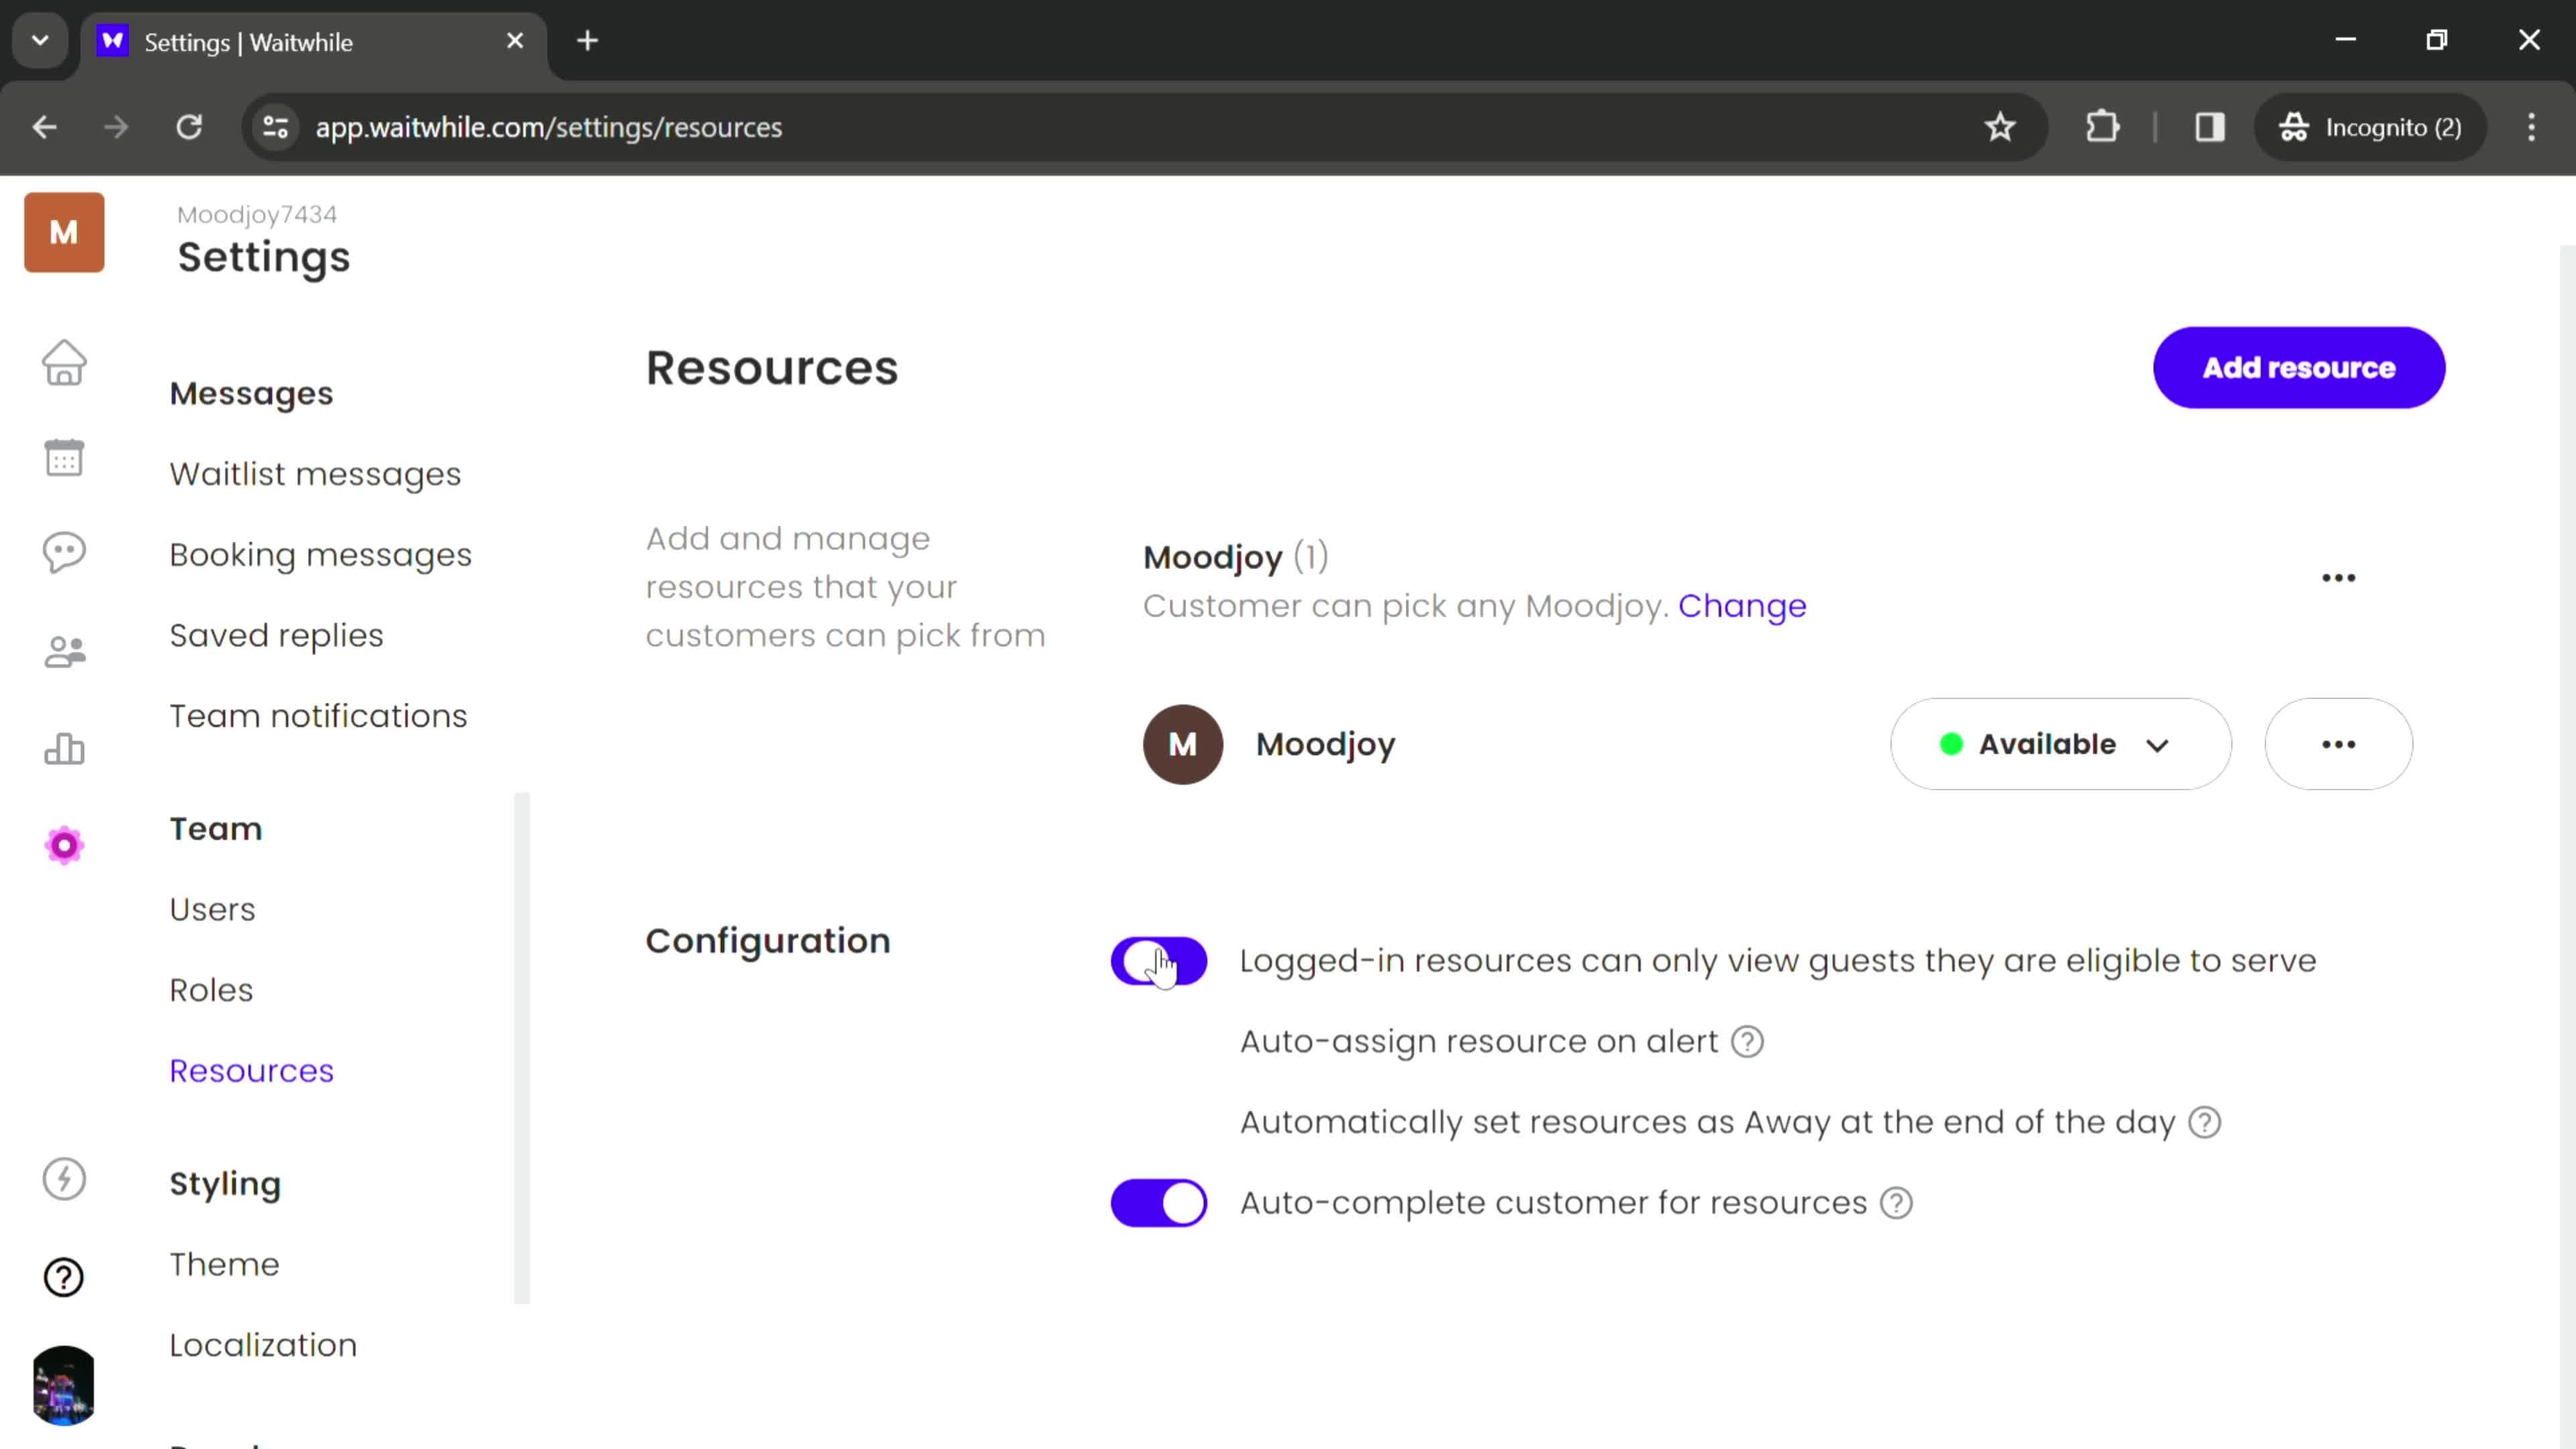The height and width of the screenshot is (1449, 2576).
Task: Click the 'Styling' section heading
Action: 225,1184
